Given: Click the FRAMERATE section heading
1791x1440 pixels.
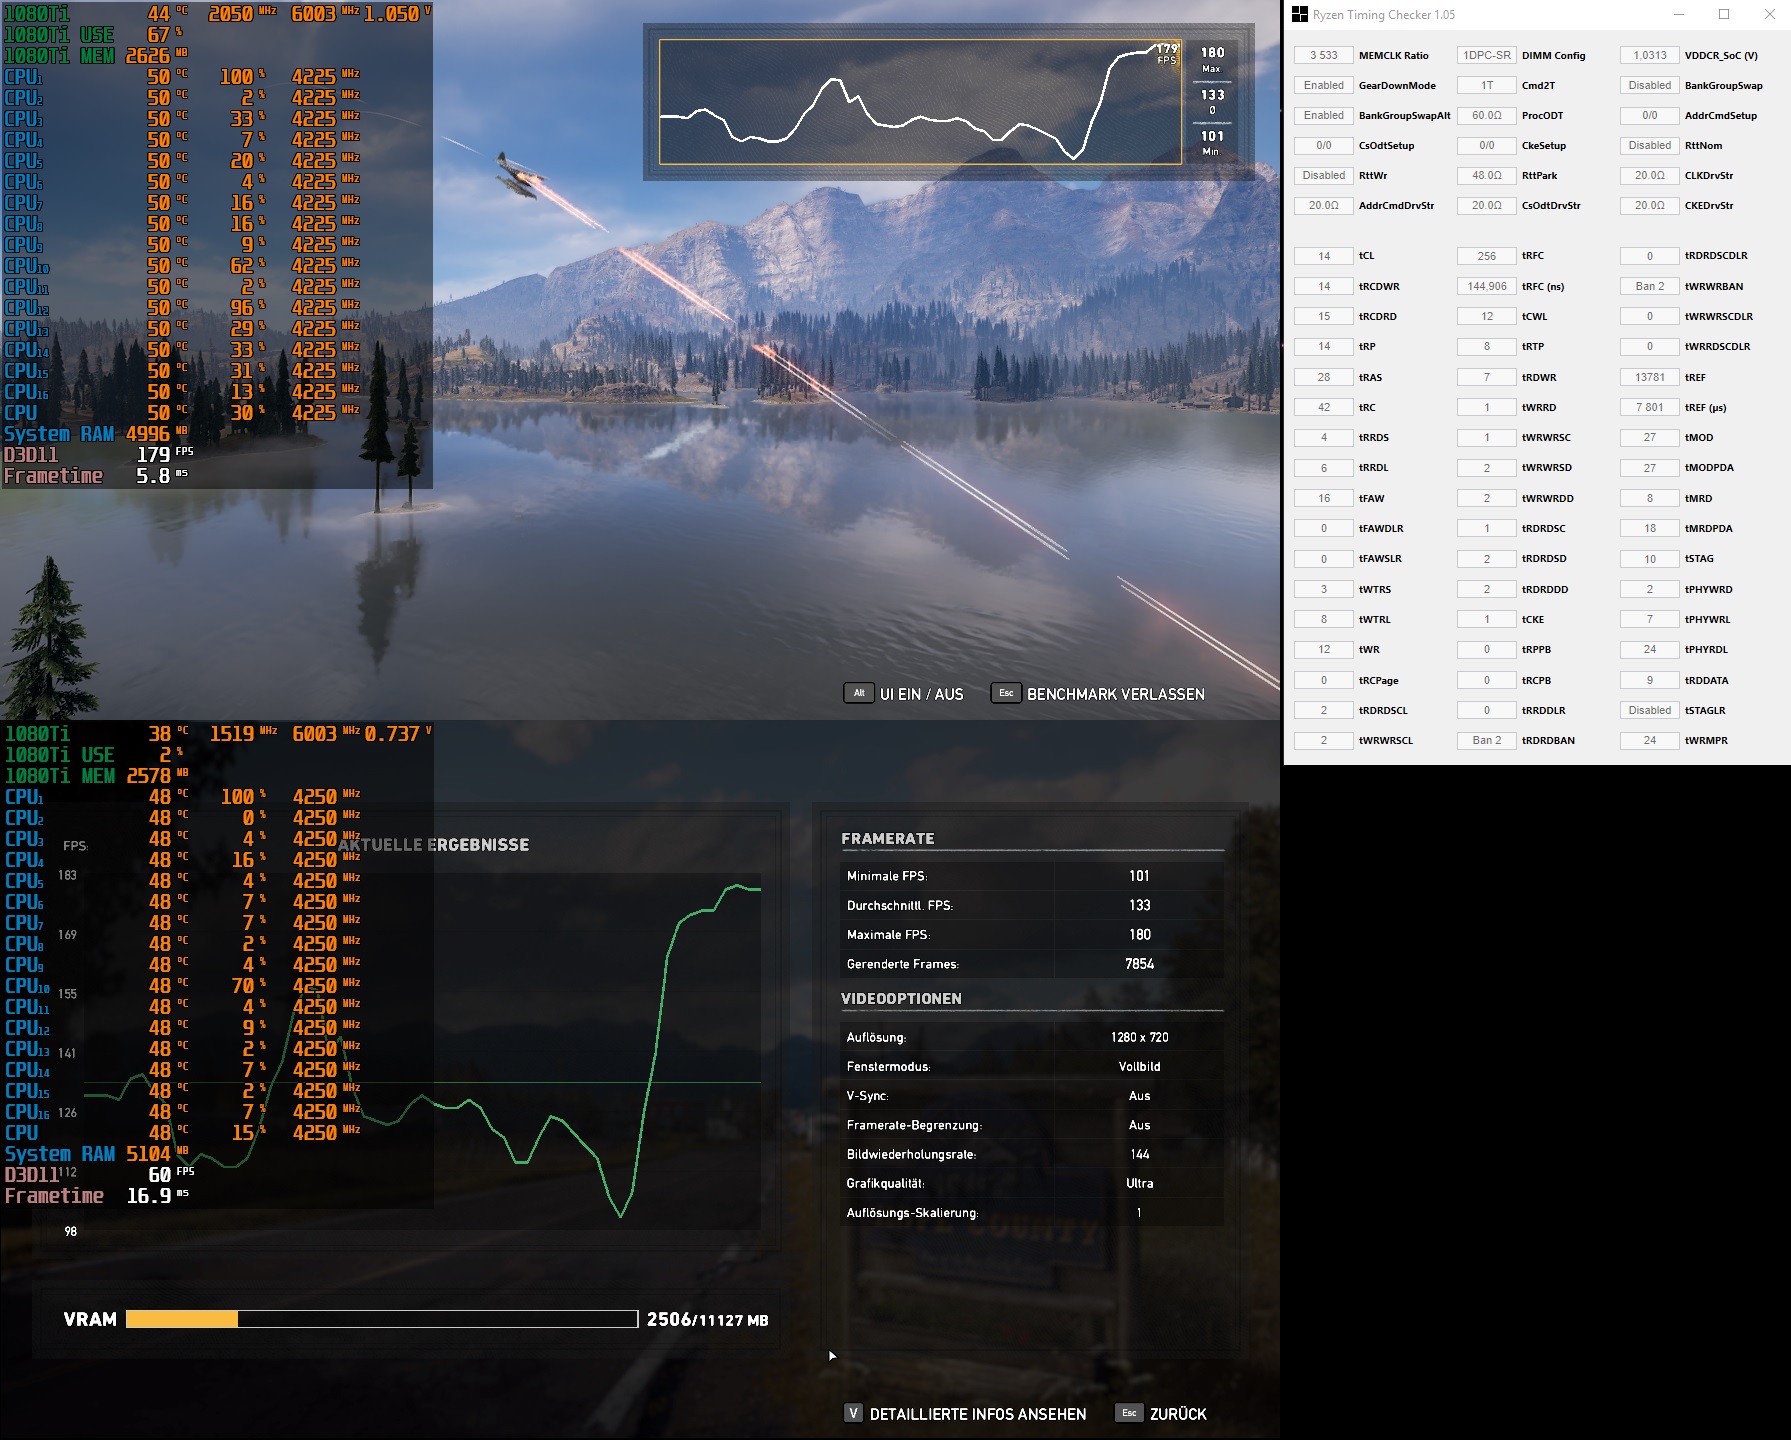Looking at the screenshot, I should [x=888, y=839].
